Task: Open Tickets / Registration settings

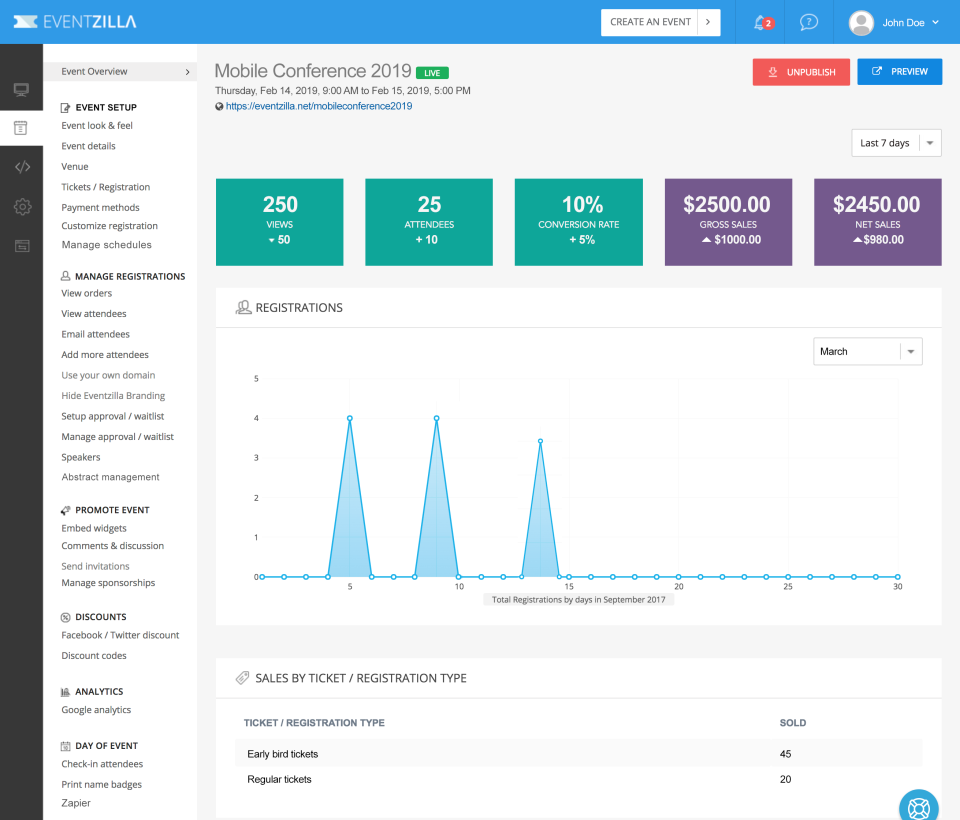Action: (x=105, y=187)
